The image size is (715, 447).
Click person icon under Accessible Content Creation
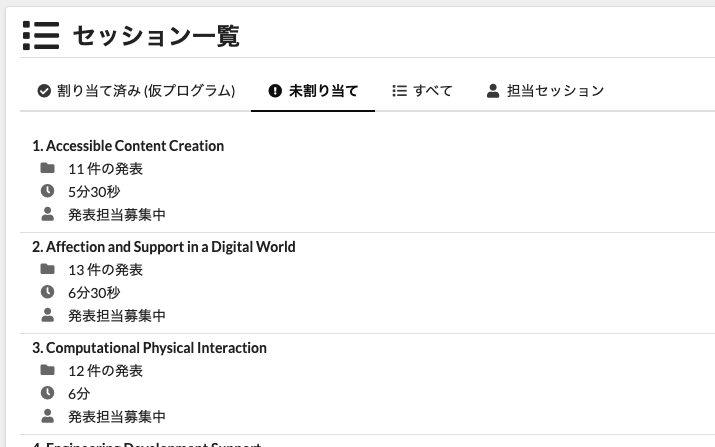tap(47, 213)
